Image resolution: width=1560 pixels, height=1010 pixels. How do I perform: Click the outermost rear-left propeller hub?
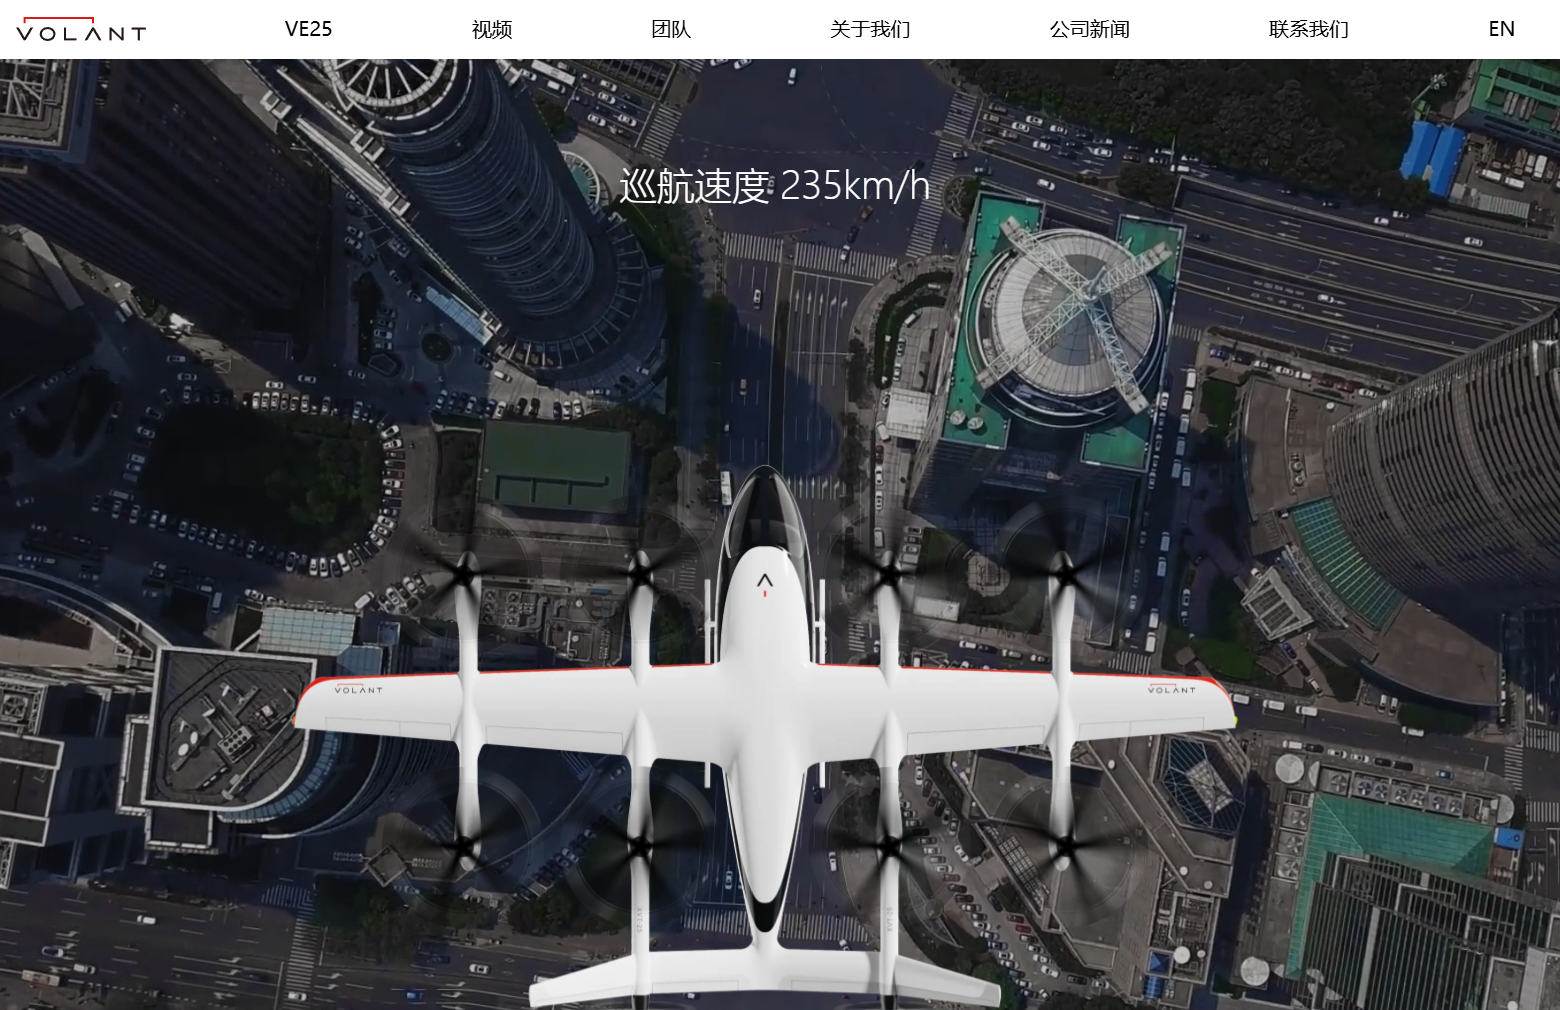point(463,848)
